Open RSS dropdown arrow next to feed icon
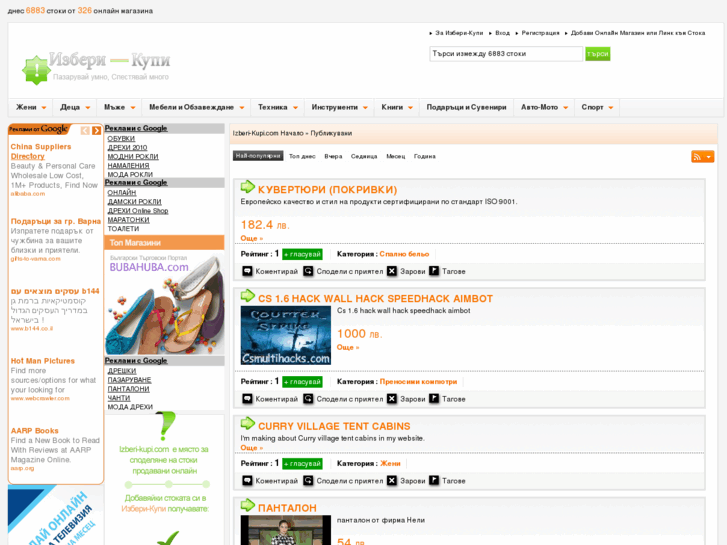727x545 pixels. 708,157
